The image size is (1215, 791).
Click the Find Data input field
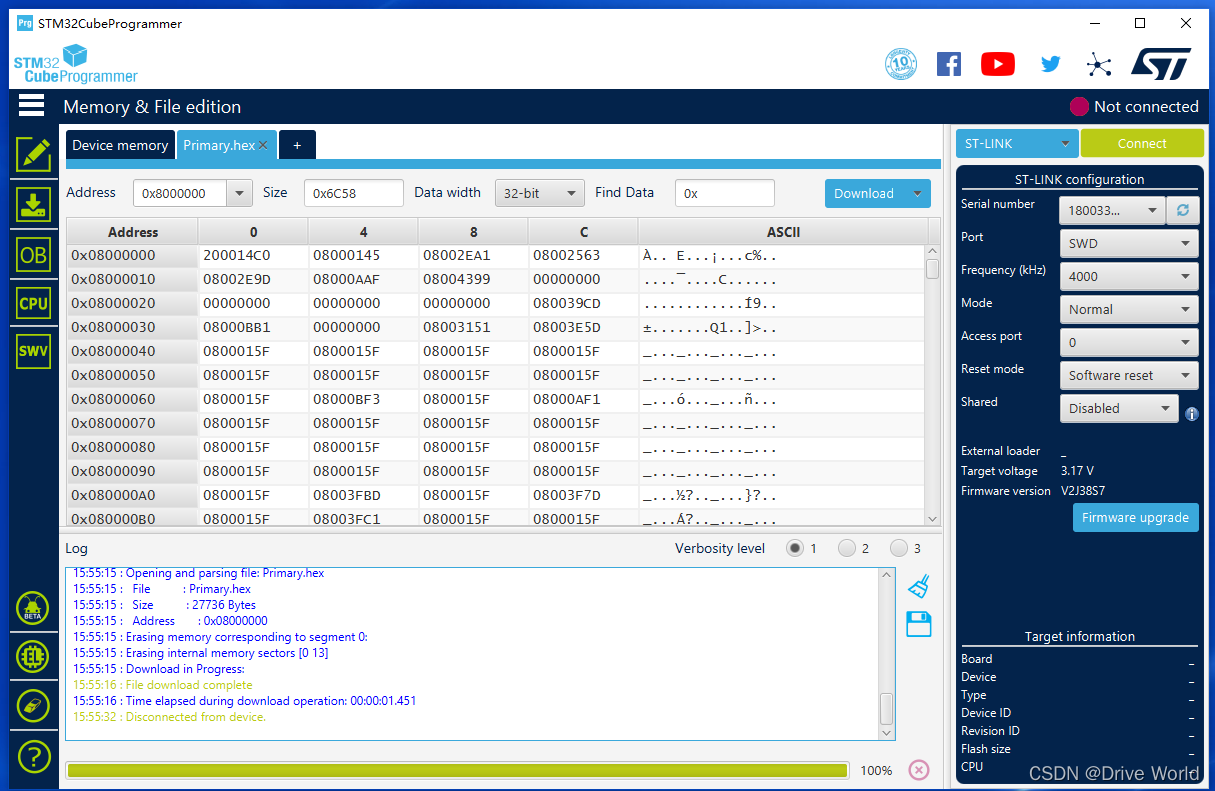(x=725, y=193)
